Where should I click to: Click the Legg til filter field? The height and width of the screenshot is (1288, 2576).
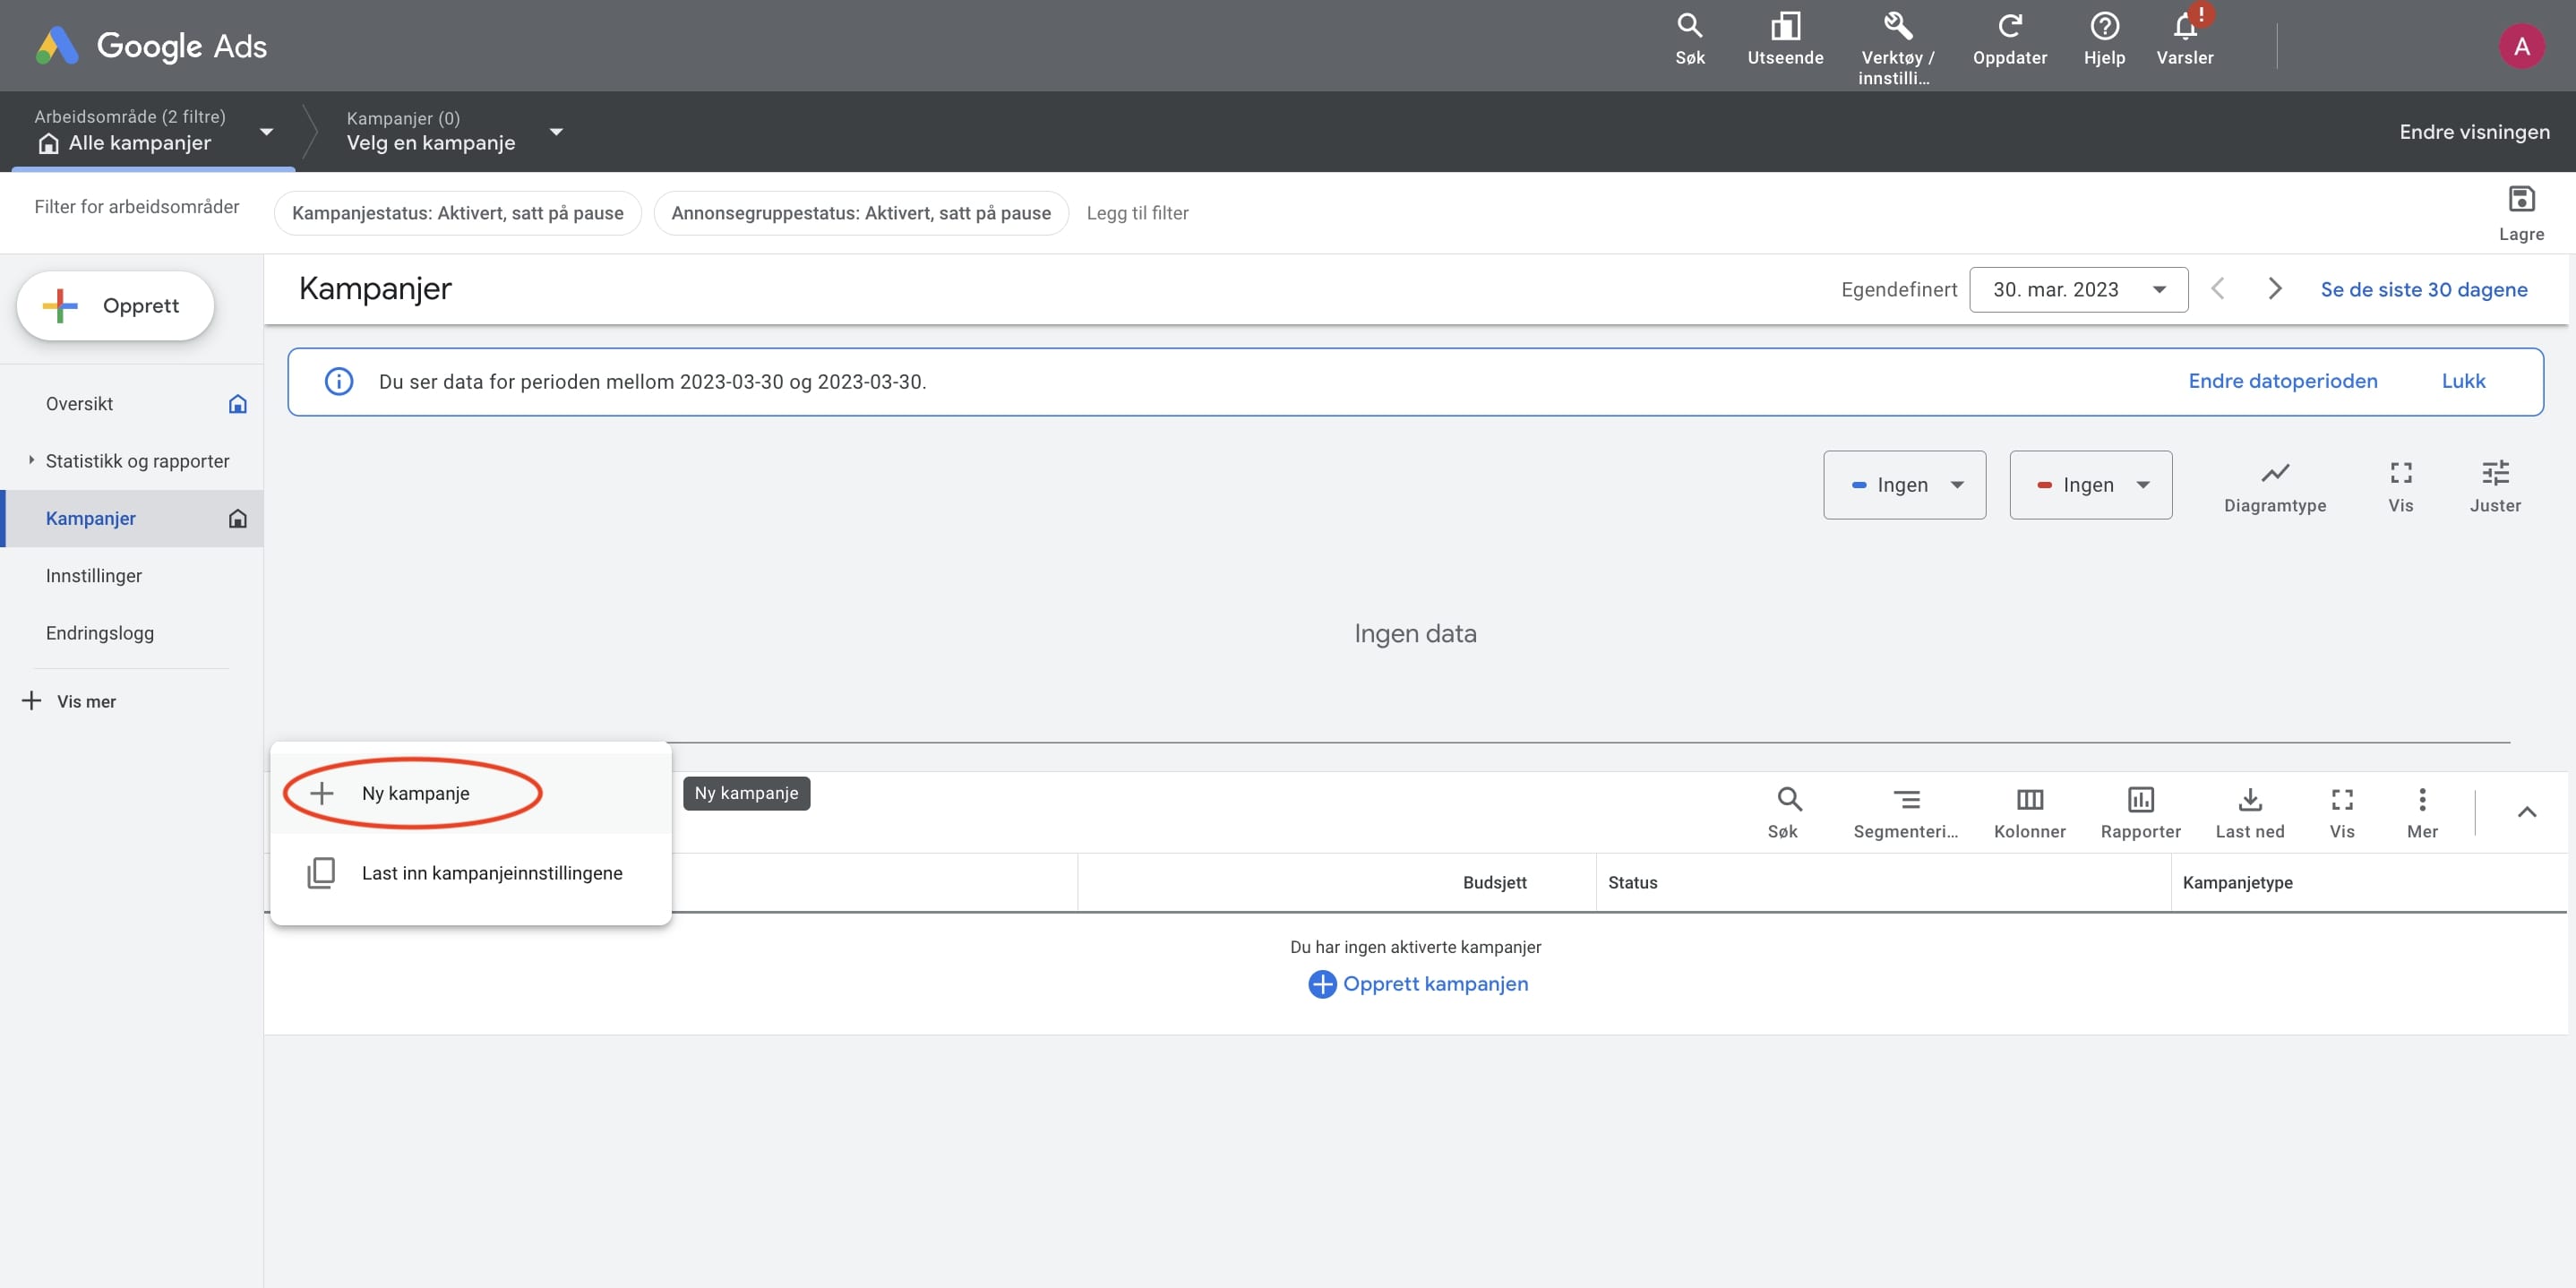tap(1137, 213)
